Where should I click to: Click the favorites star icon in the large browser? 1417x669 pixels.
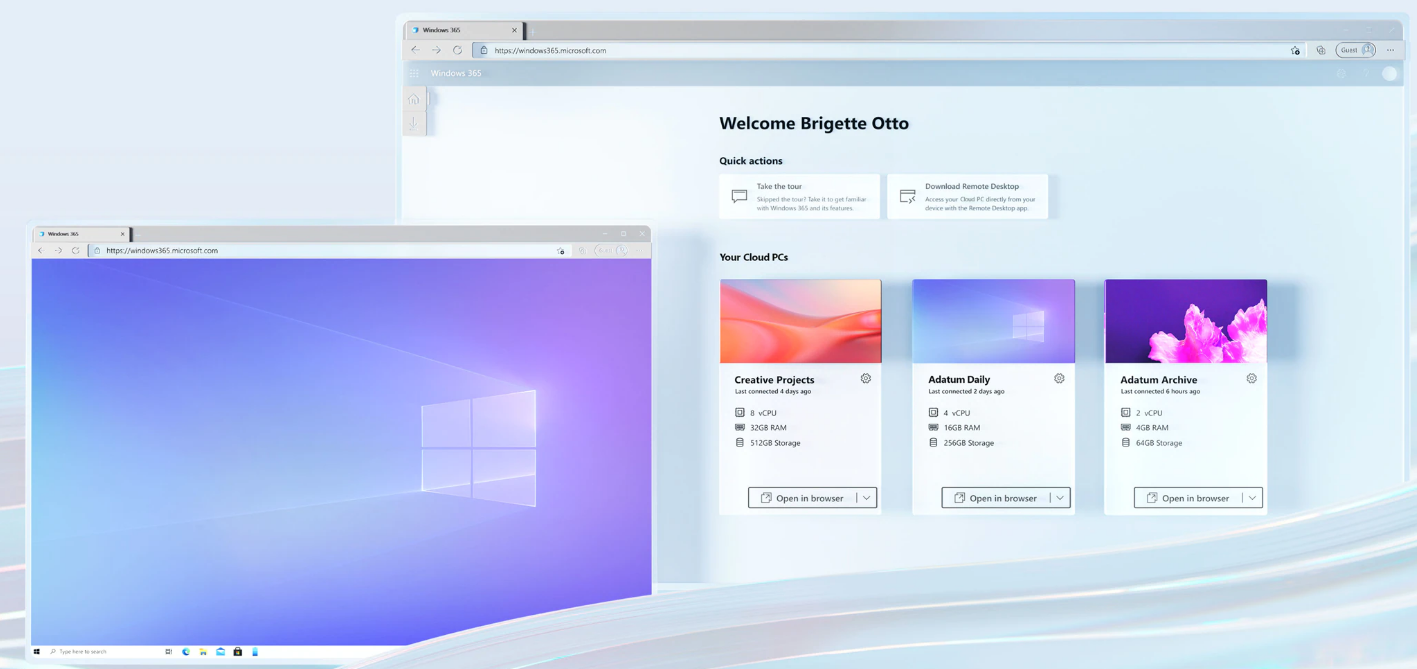tap(1295, 50)
